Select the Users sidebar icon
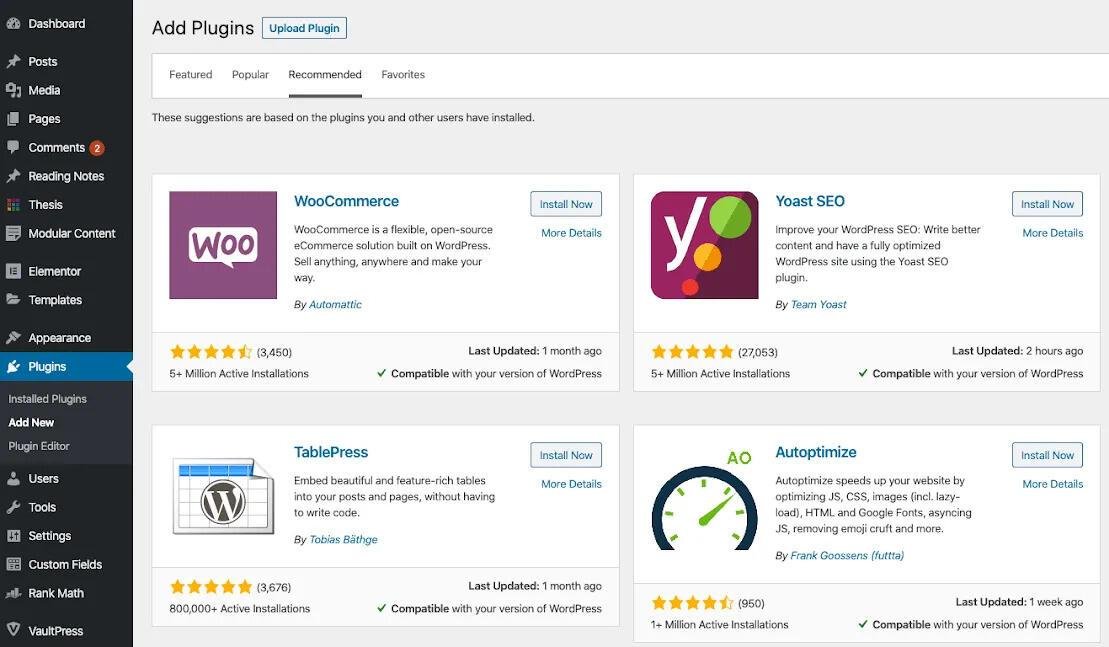 click(x=13, y=477)
